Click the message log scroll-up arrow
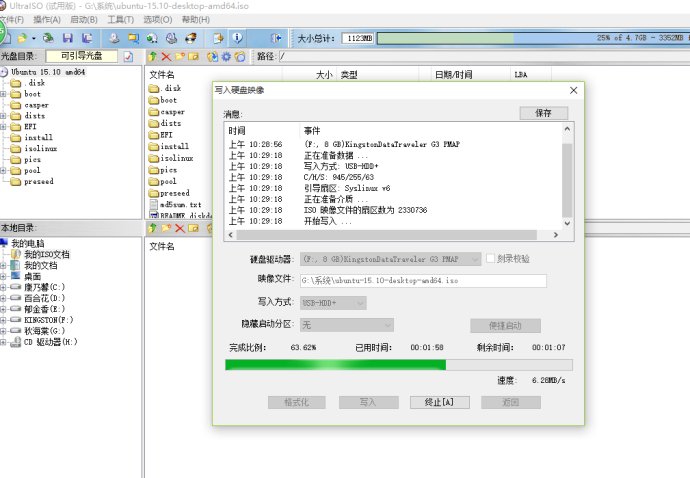This screenshot has width=690, height=478. [567, 129]
